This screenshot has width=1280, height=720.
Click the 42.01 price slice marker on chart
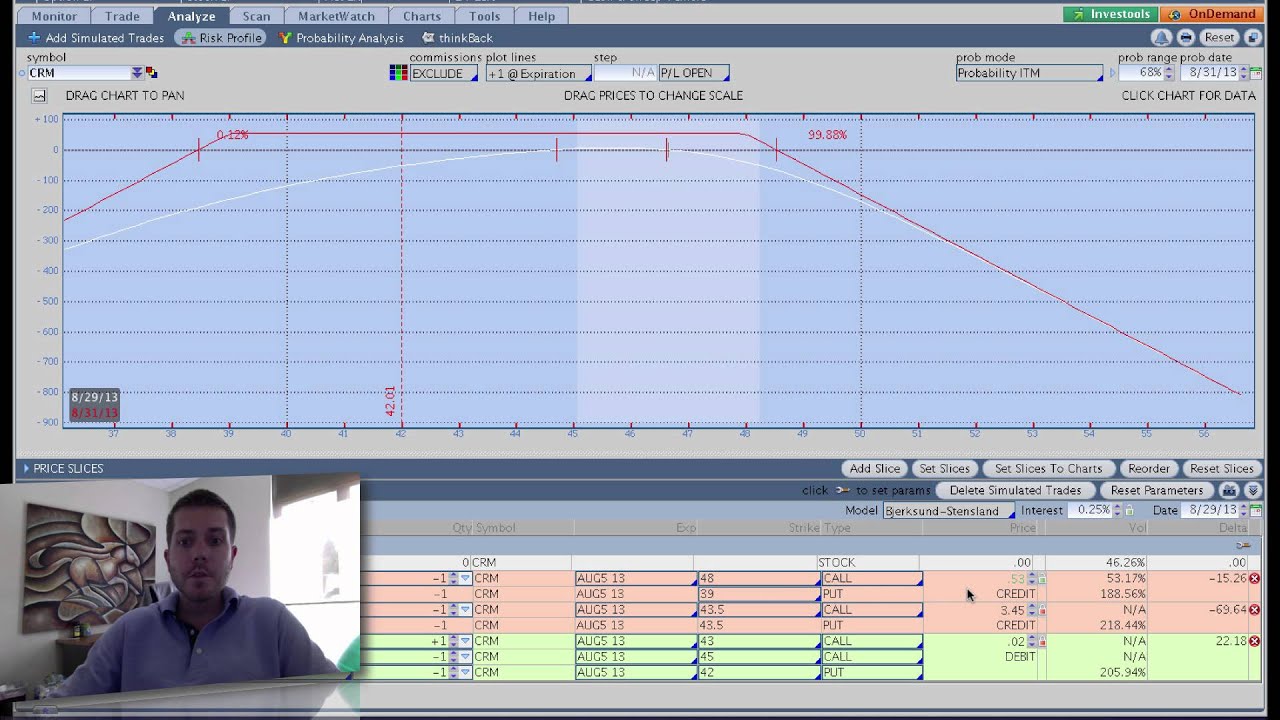click(x=390, y=401)
